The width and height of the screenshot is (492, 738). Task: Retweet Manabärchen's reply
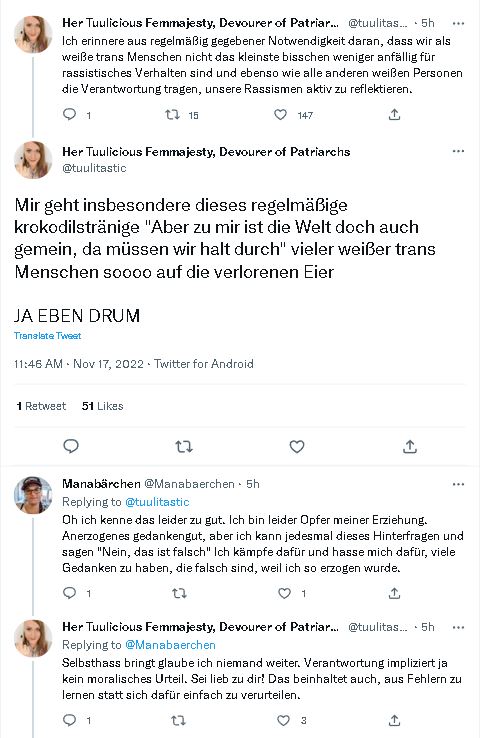coord(179,593)
